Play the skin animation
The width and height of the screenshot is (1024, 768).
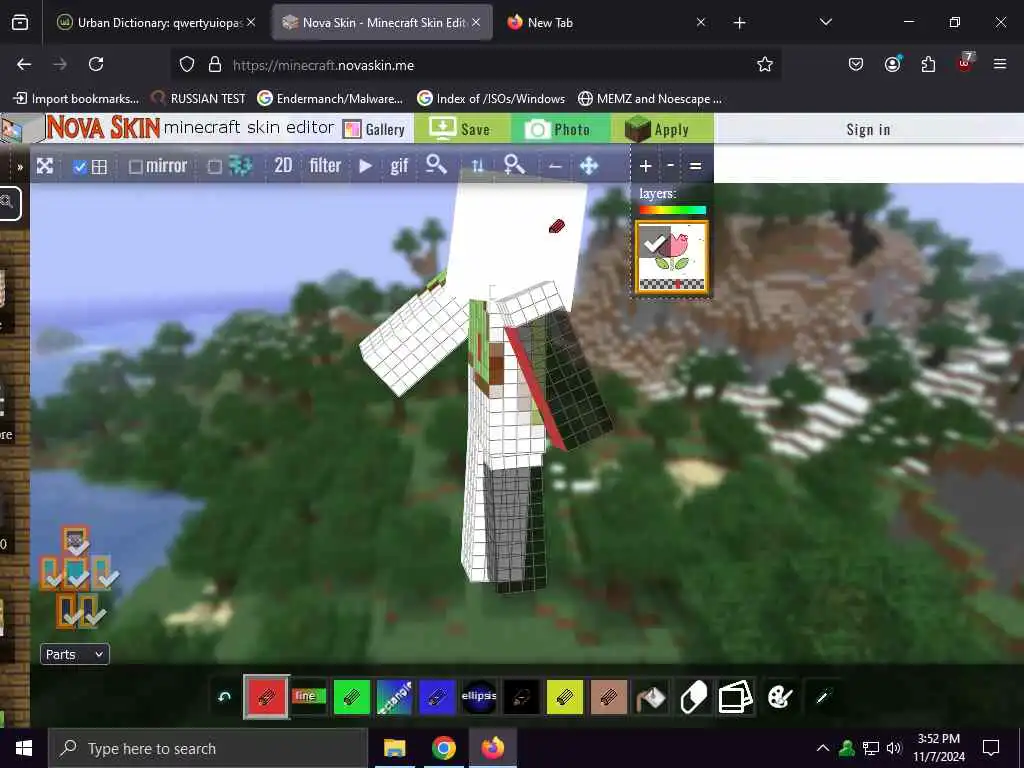[x=366, y=166]
